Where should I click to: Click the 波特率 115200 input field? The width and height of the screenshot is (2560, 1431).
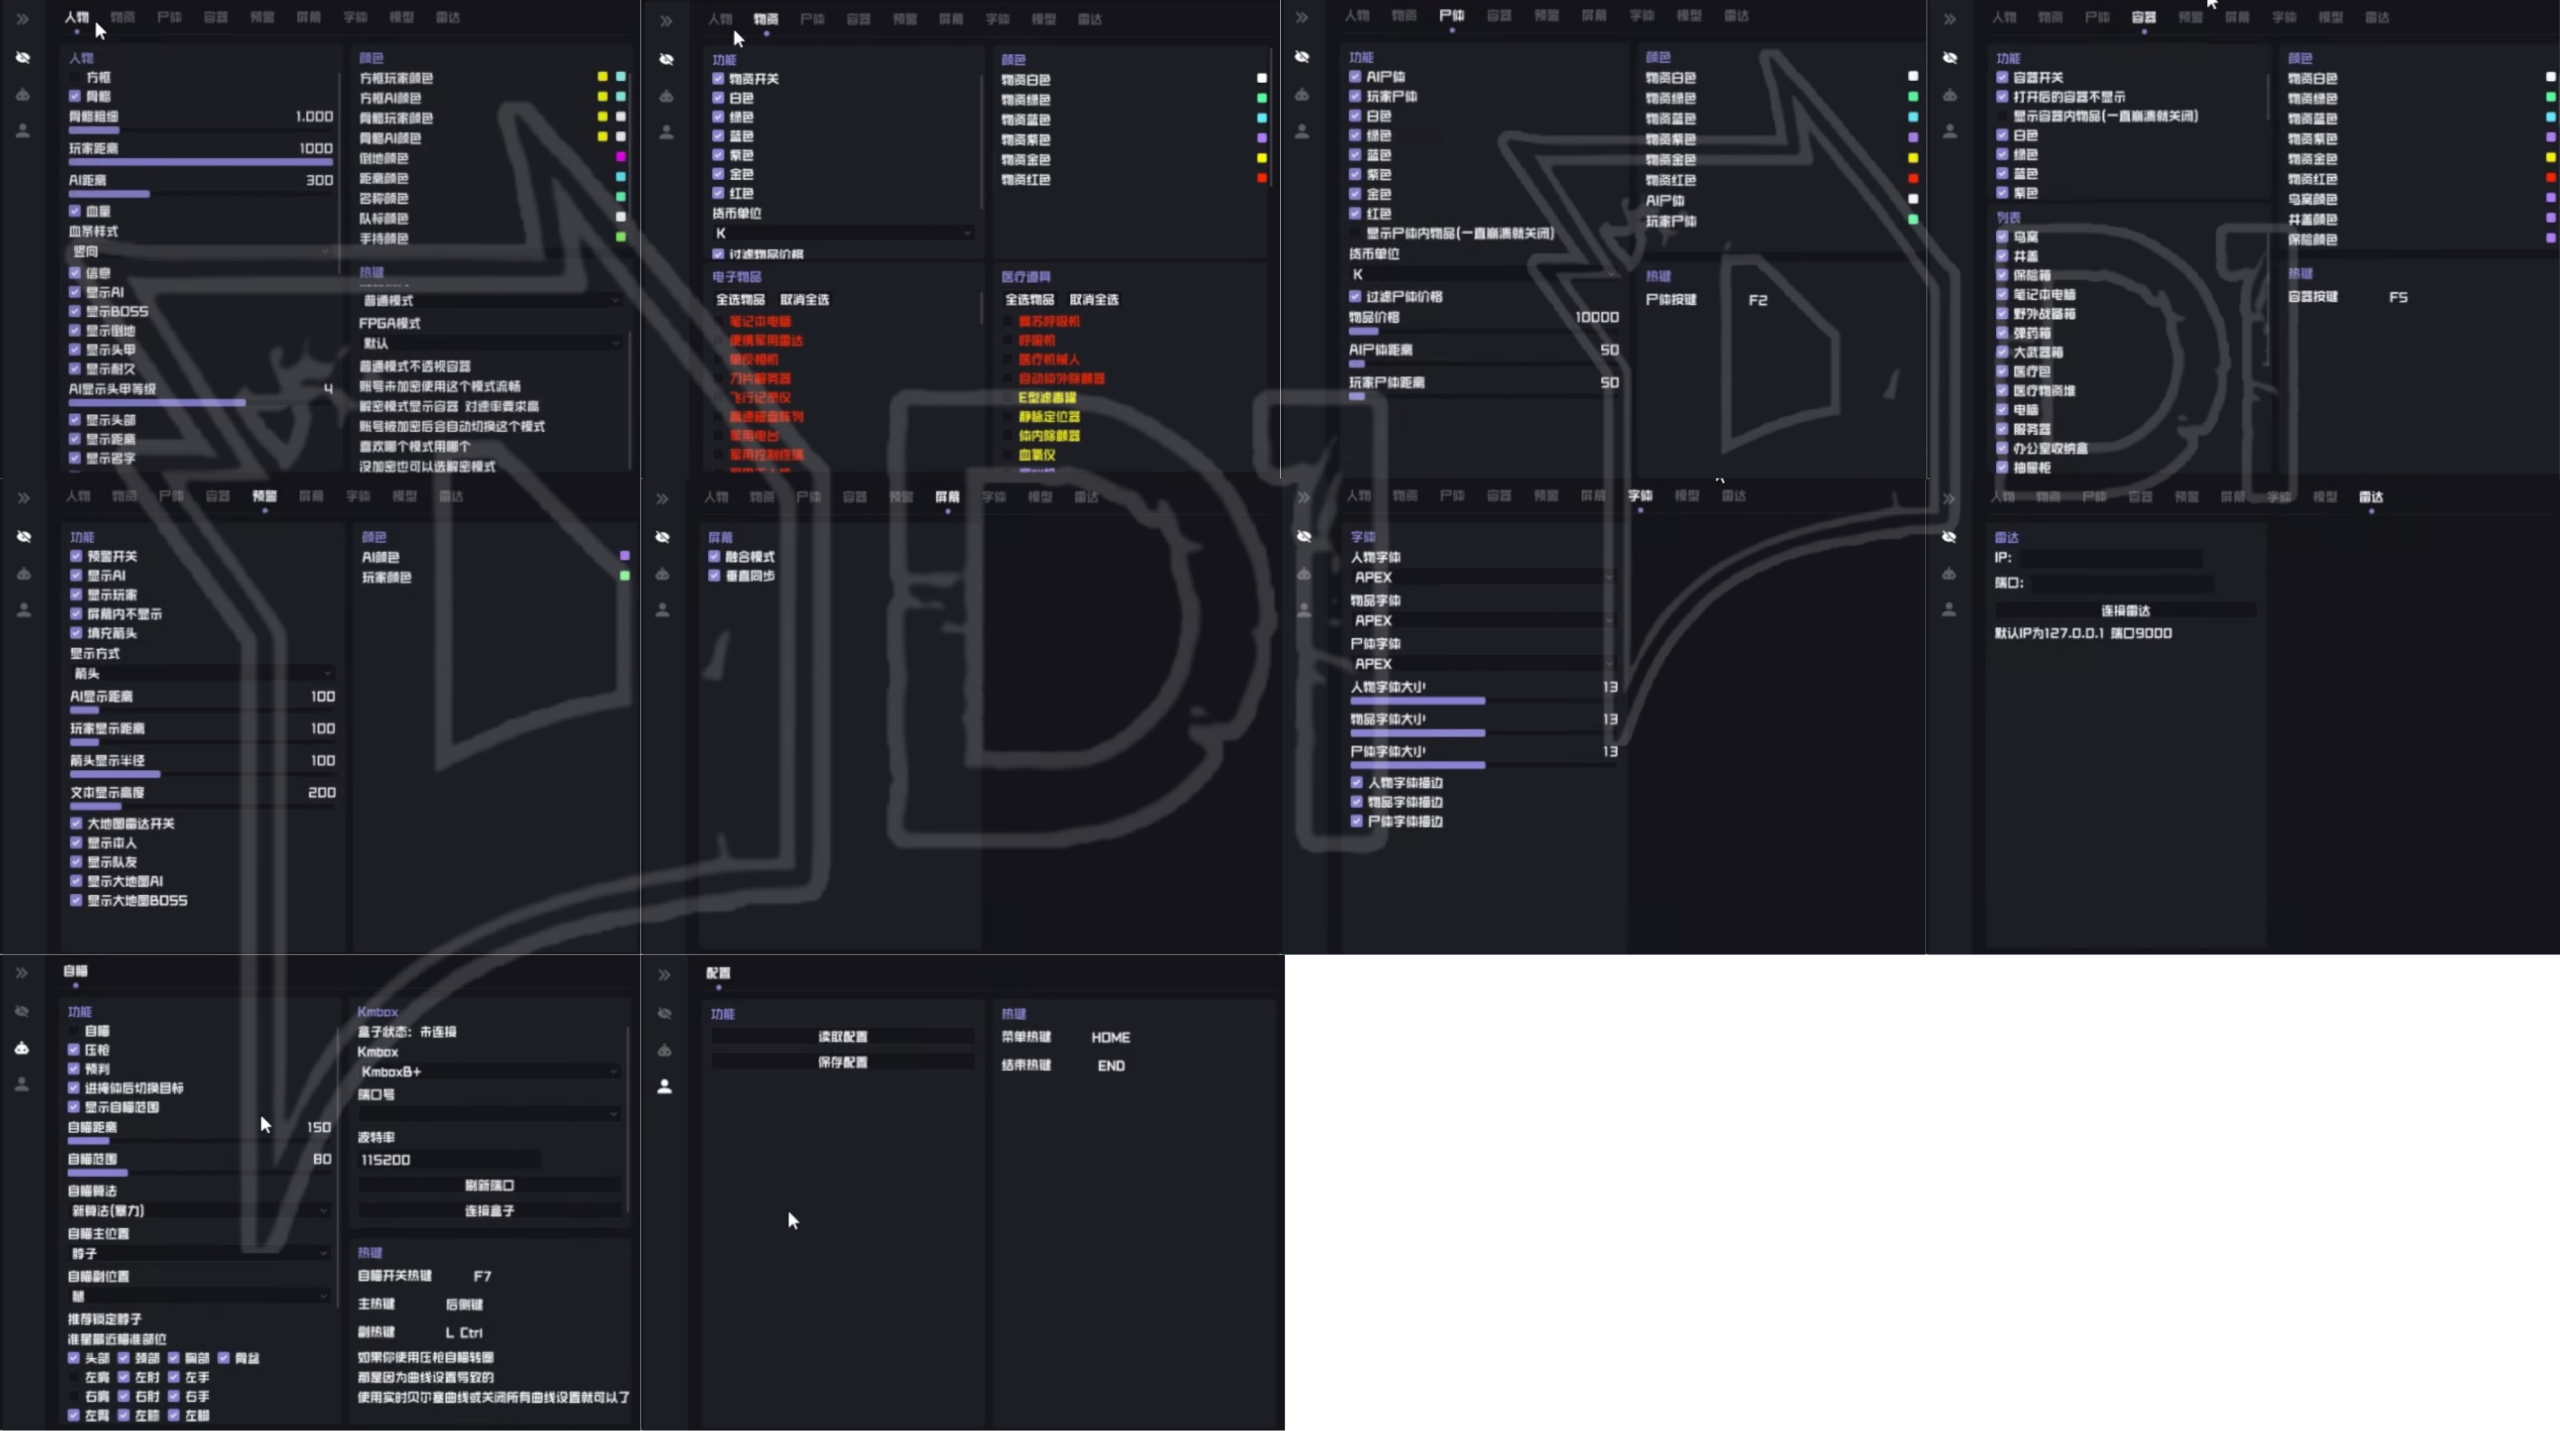click(449, 1160)
